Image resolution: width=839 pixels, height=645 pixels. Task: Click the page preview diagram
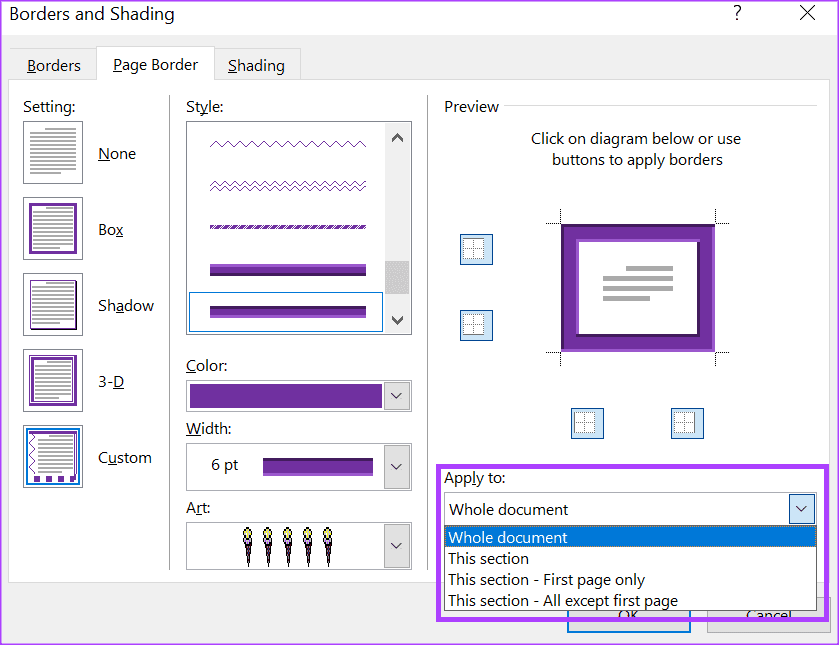pos(637,288)
